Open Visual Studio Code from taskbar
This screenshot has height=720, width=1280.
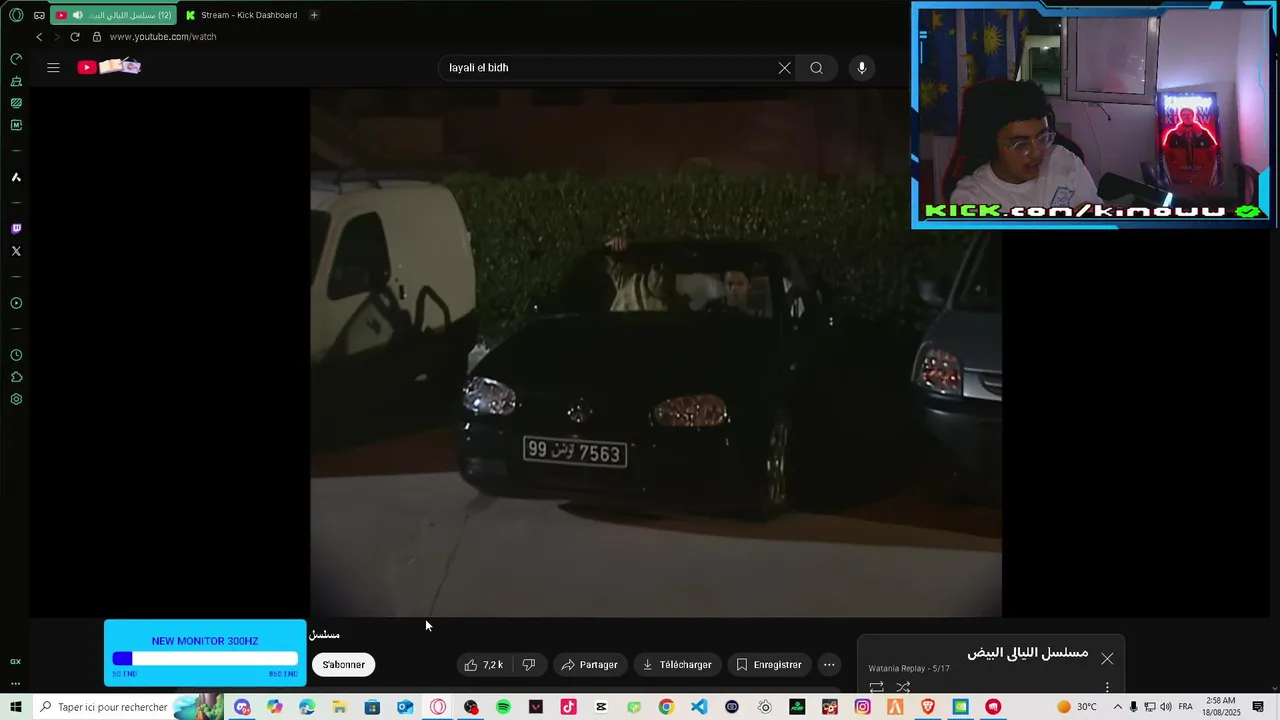click(699, 707)
